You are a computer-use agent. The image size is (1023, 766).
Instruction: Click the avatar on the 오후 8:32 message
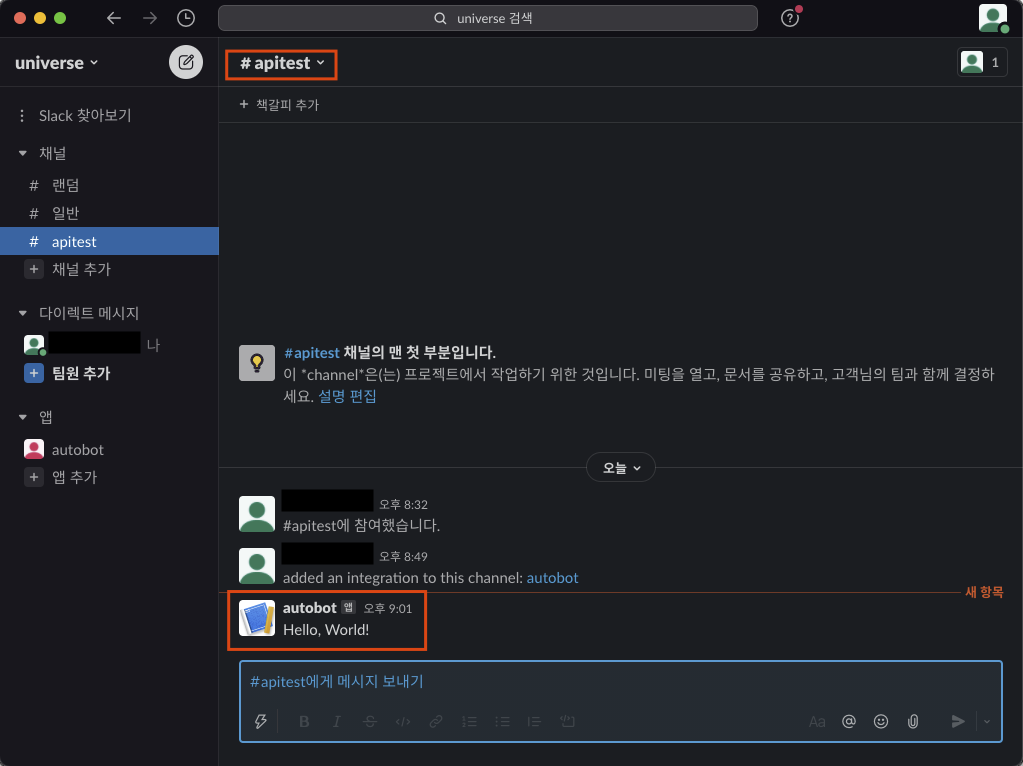click(x=257, y=513)
